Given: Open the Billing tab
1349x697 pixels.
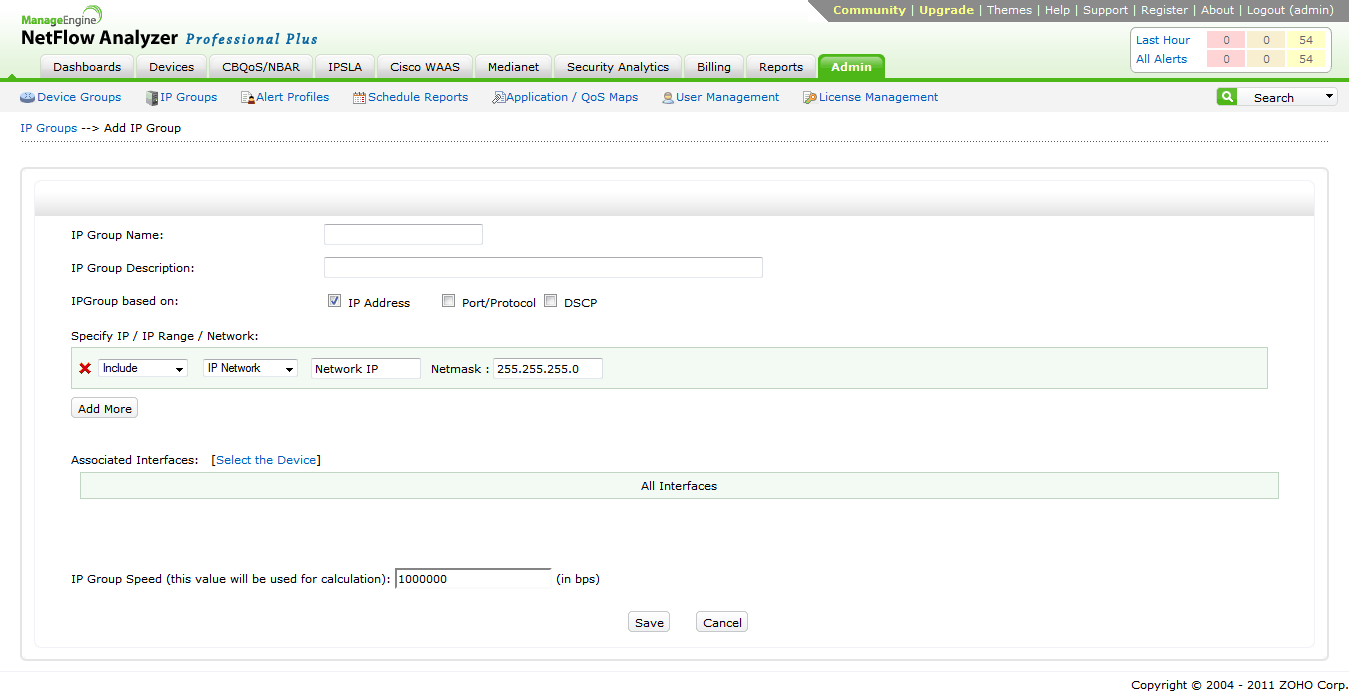Looking at the screenshot, I should coord(714,67).
